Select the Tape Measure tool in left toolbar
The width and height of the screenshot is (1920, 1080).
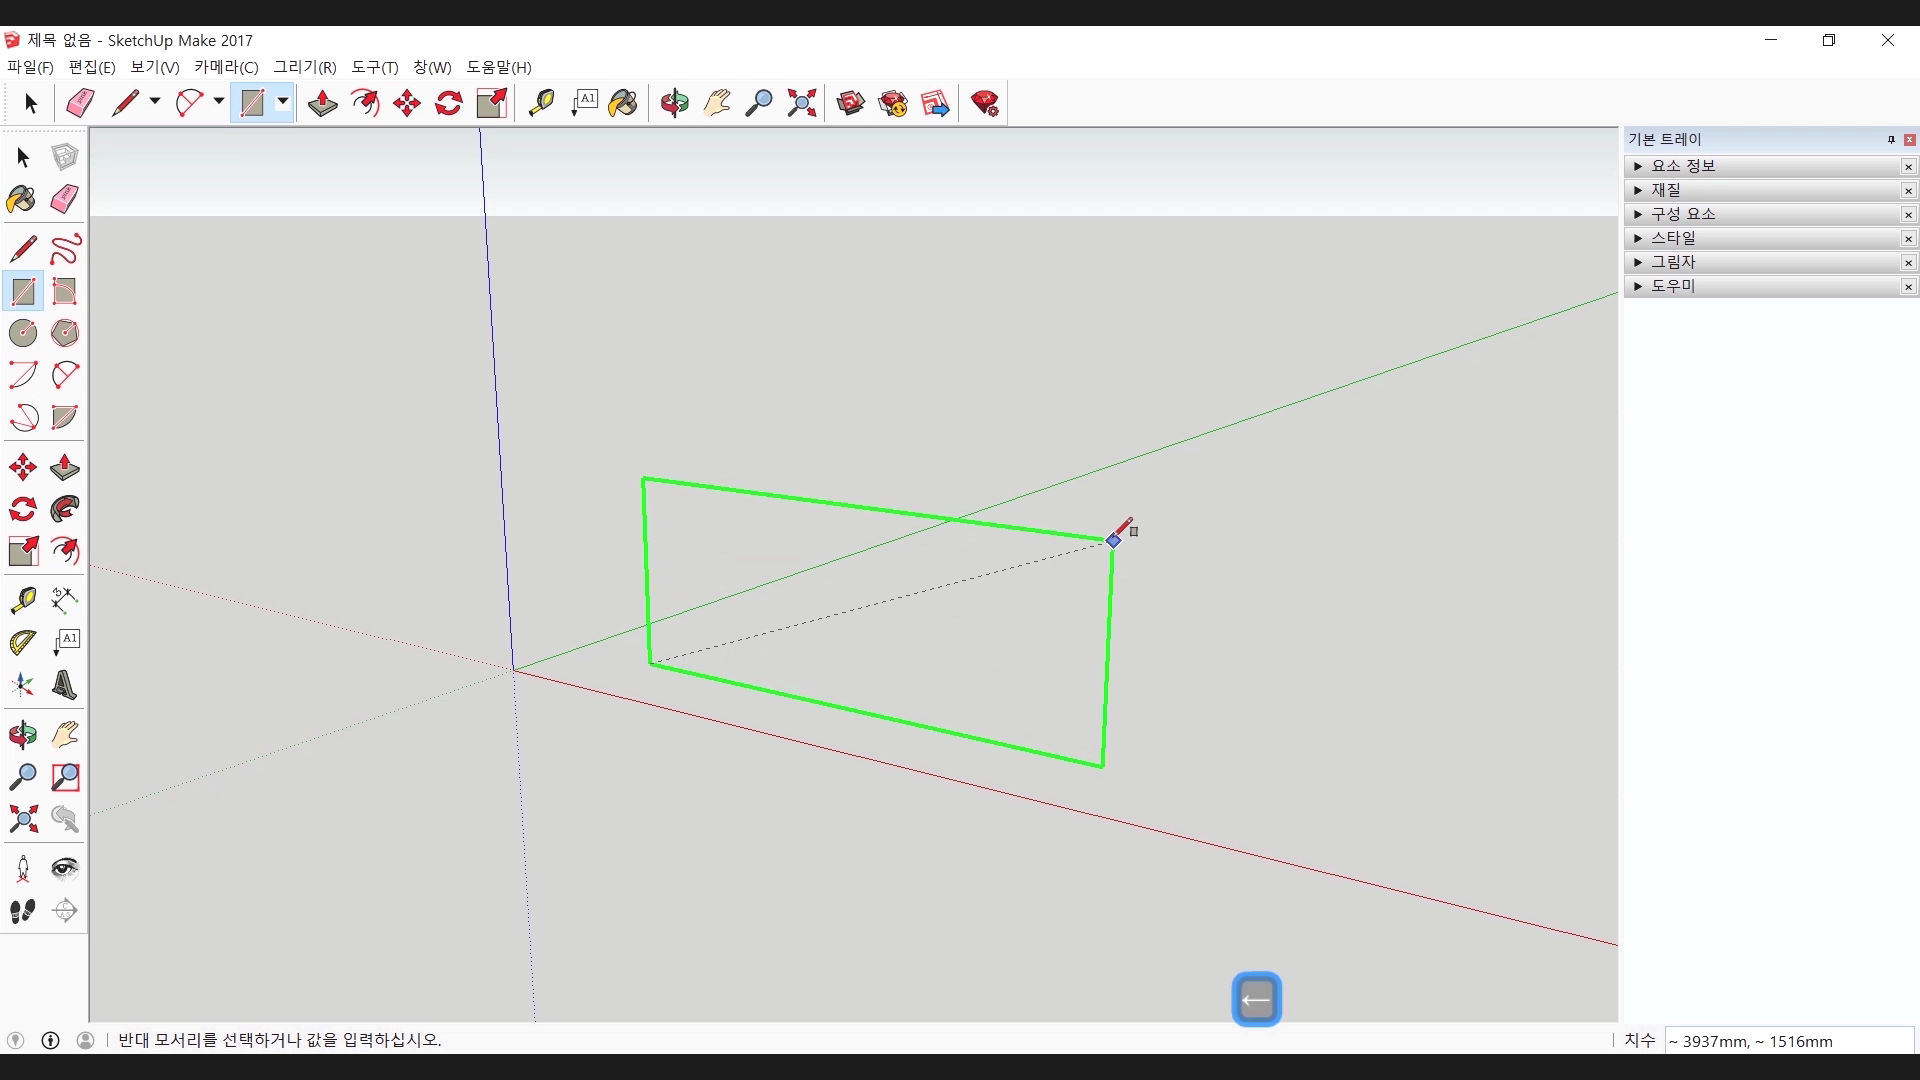[x=23, y=599]
